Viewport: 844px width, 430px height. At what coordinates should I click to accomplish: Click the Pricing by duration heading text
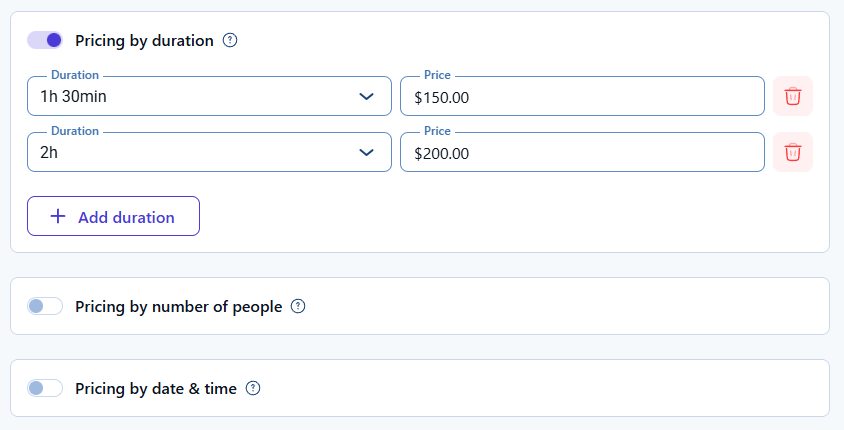(144, 41)
